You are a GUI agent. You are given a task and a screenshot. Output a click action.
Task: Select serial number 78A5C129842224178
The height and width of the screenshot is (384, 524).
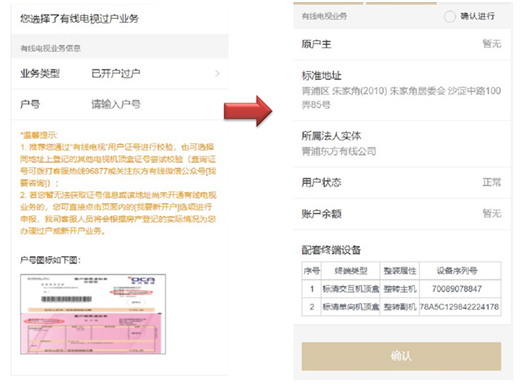click(x=459, y=307)
